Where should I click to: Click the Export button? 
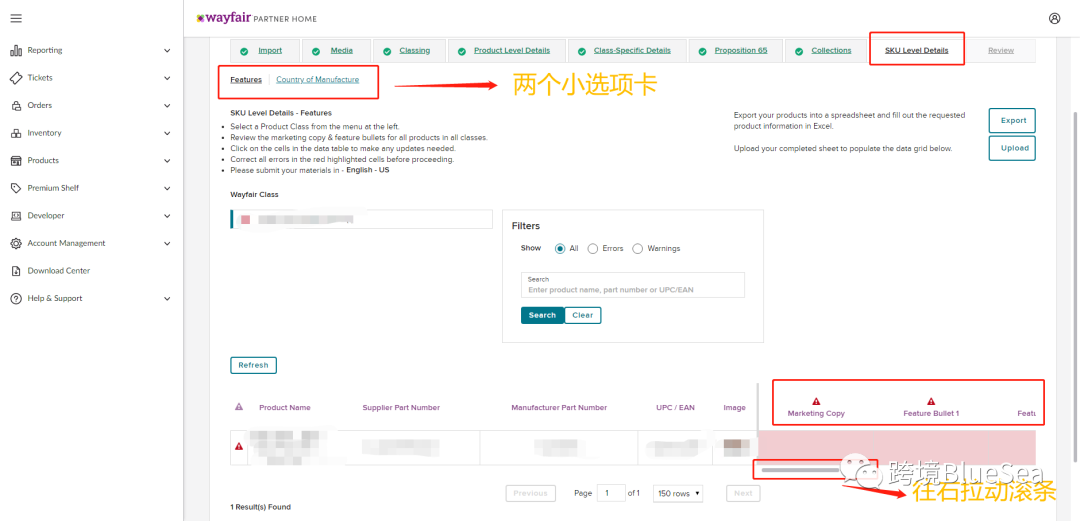click(1012, 121)
